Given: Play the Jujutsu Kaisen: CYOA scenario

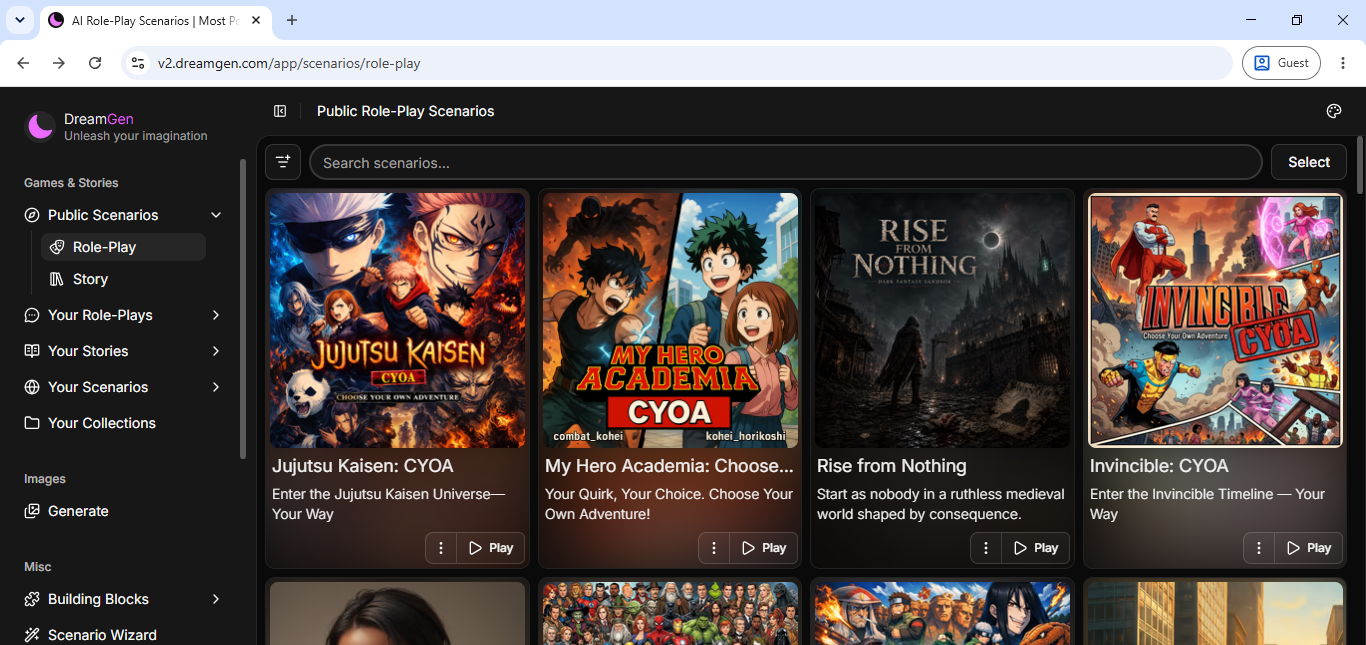Looking at the screenshot, I should (x=490, y=548).
